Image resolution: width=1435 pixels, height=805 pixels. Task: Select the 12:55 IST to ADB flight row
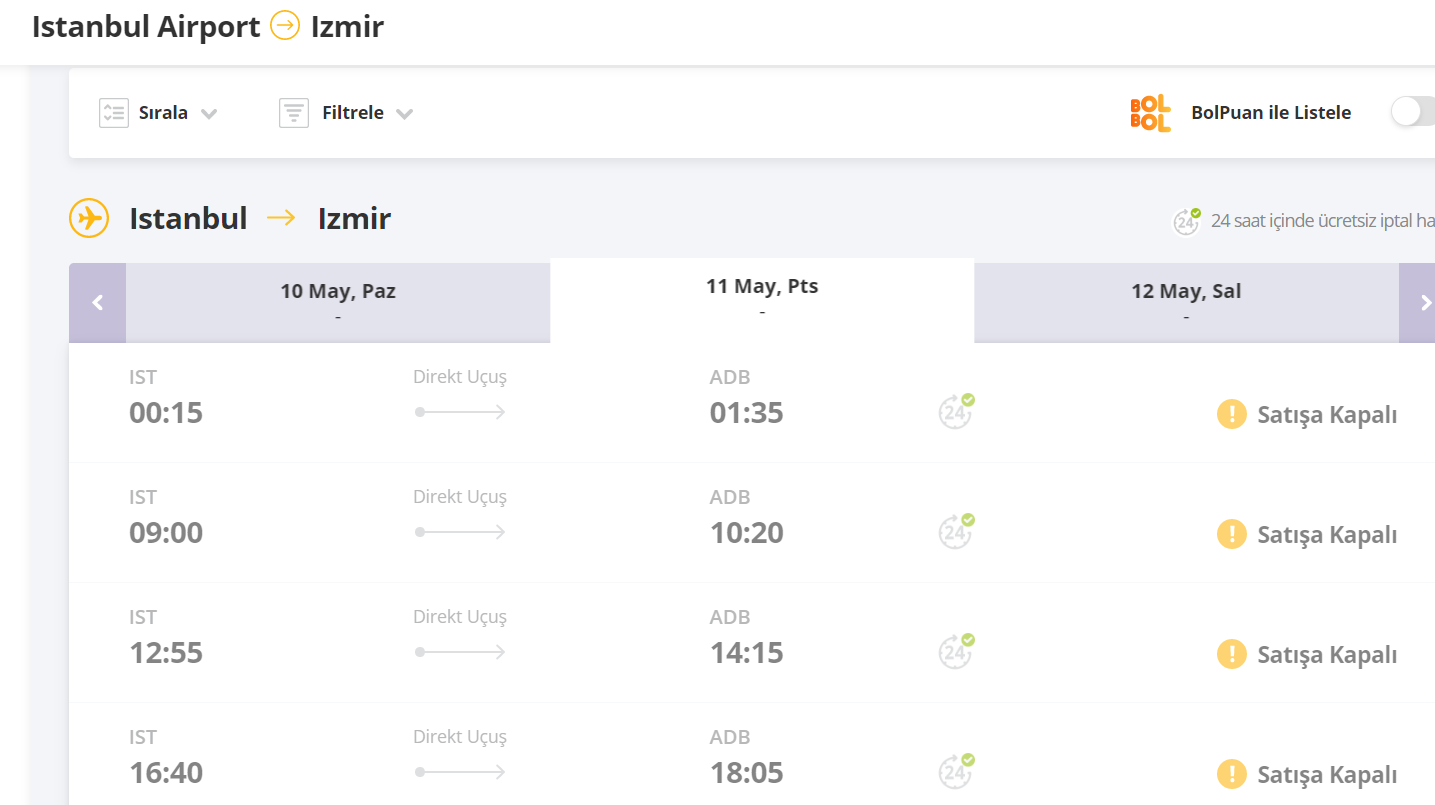click(x=600, y=642)
